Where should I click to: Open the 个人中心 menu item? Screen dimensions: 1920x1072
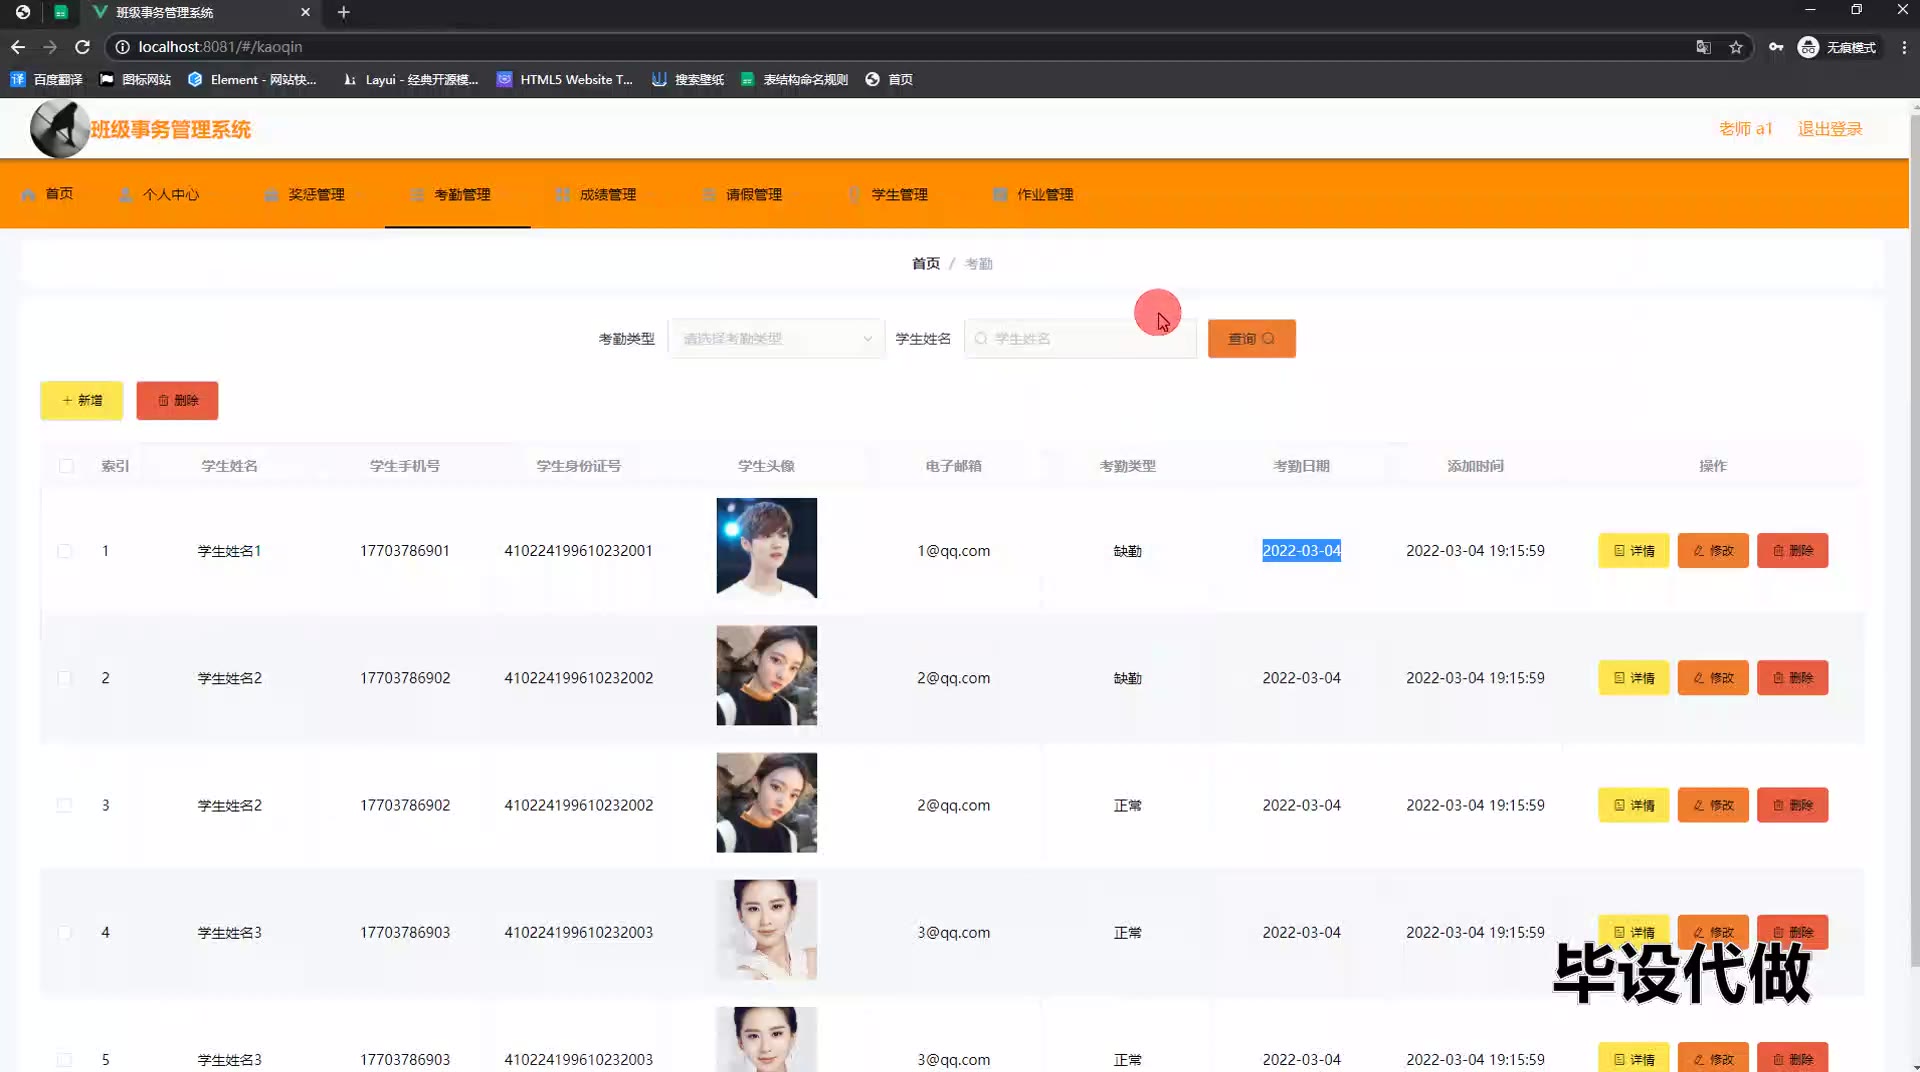pos(159,194)
